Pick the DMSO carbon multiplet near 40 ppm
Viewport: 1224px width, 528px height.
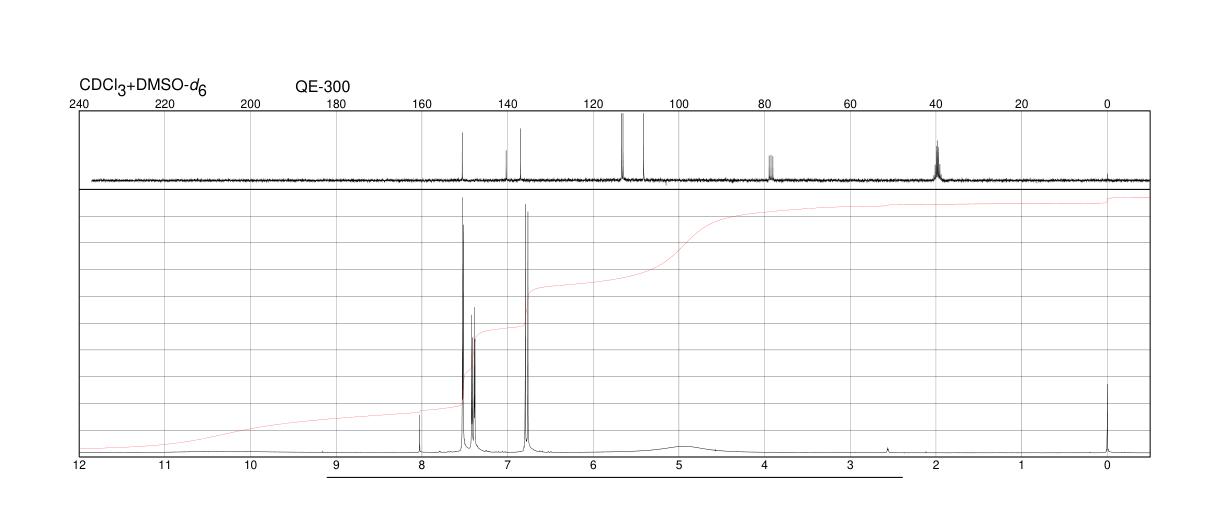click(x=937, y=161)
